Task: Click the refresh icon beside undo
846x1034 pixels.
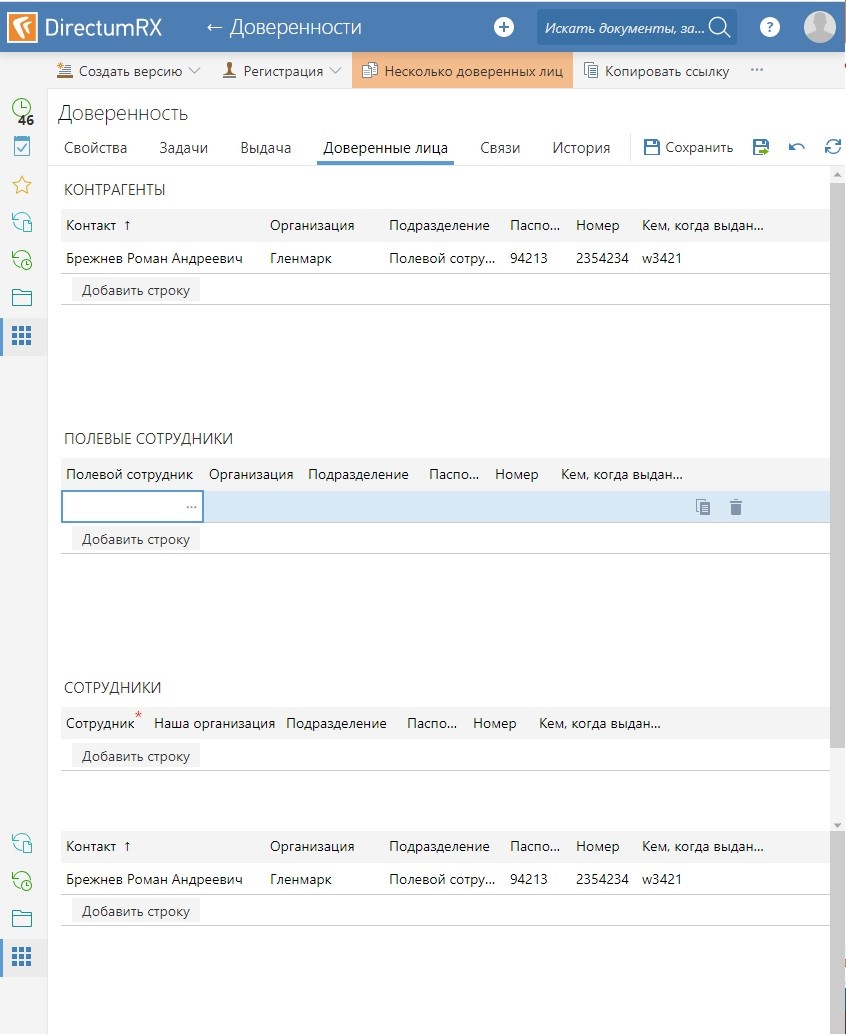Action: tap(833, 147)
